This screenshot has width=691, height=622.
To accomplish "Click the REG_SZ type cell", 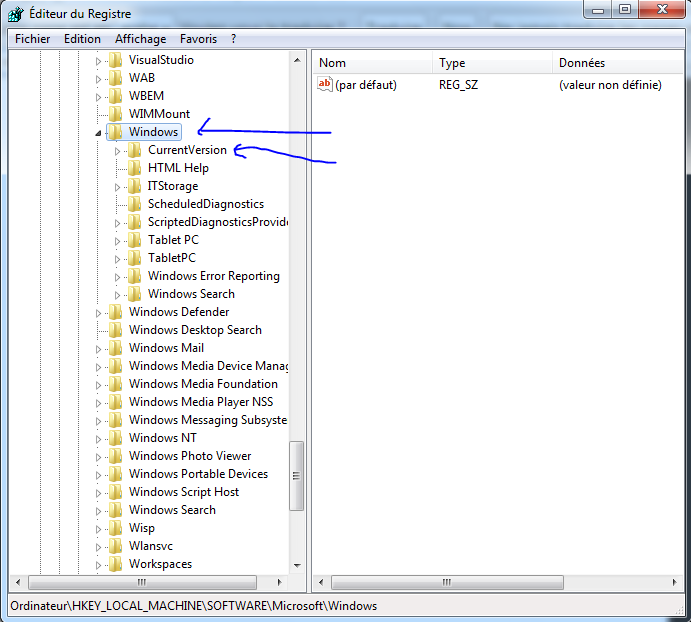I will (x=458, y=85).
